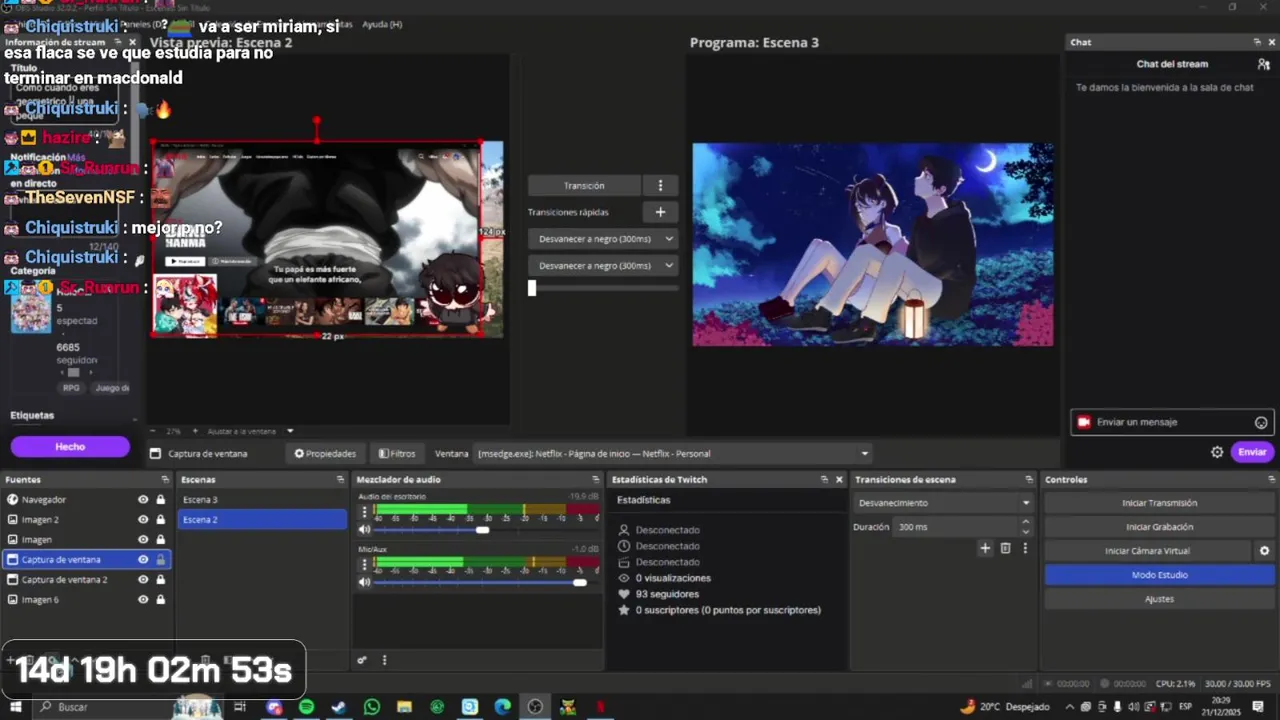The height and width of the screenshot is (720, 1280).
Task: Switch to Escena 3 in scenes list
Action: pyautogui.click(x=262, y=500)
